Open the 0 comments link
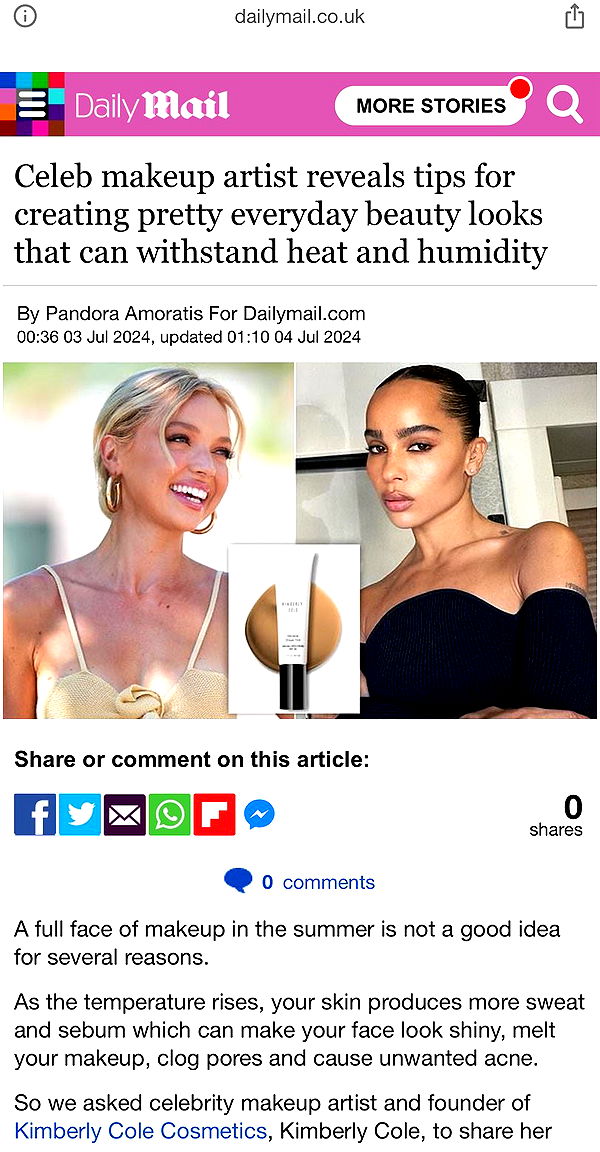Screen dimensions: 600x1152 point(319,882)
